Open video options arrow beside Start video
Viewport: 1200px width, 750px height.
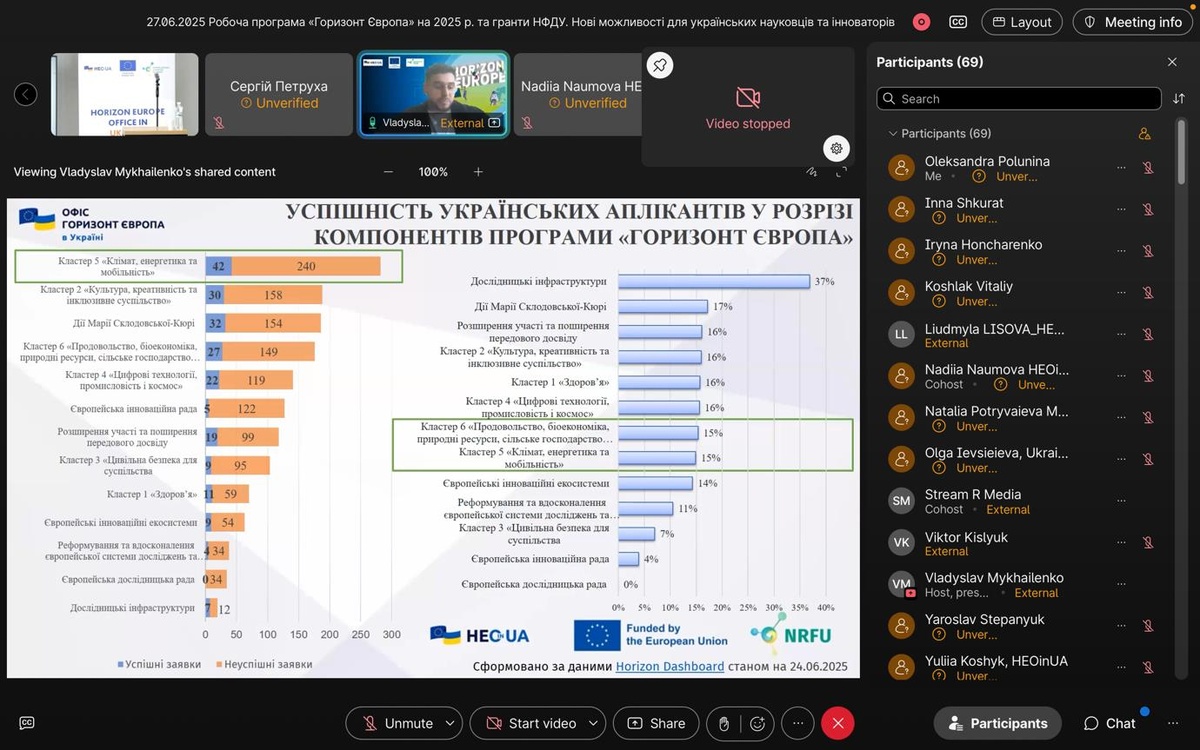594,723
